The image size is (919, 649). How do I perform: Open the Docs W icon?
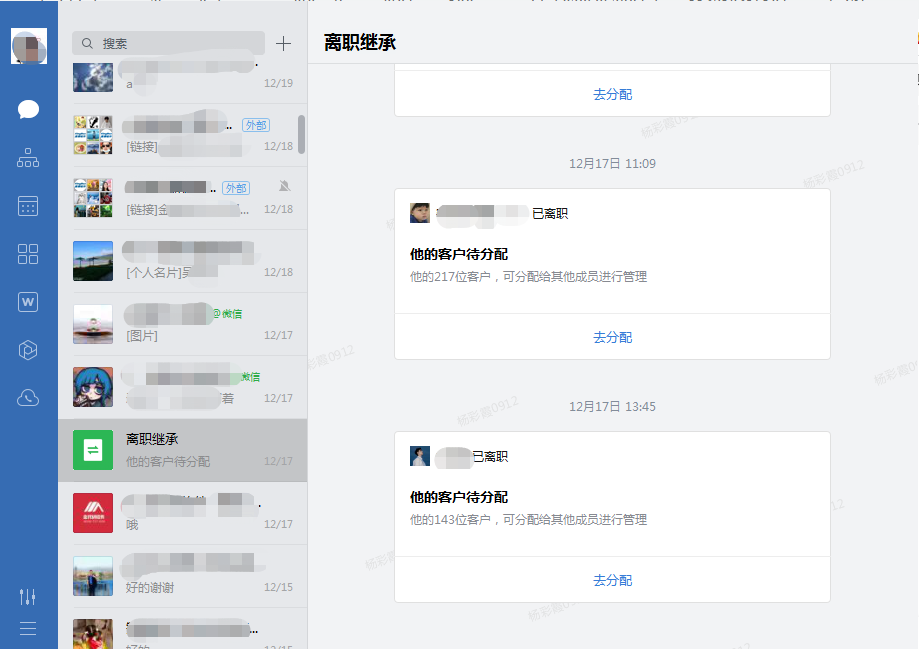point(28,301)
